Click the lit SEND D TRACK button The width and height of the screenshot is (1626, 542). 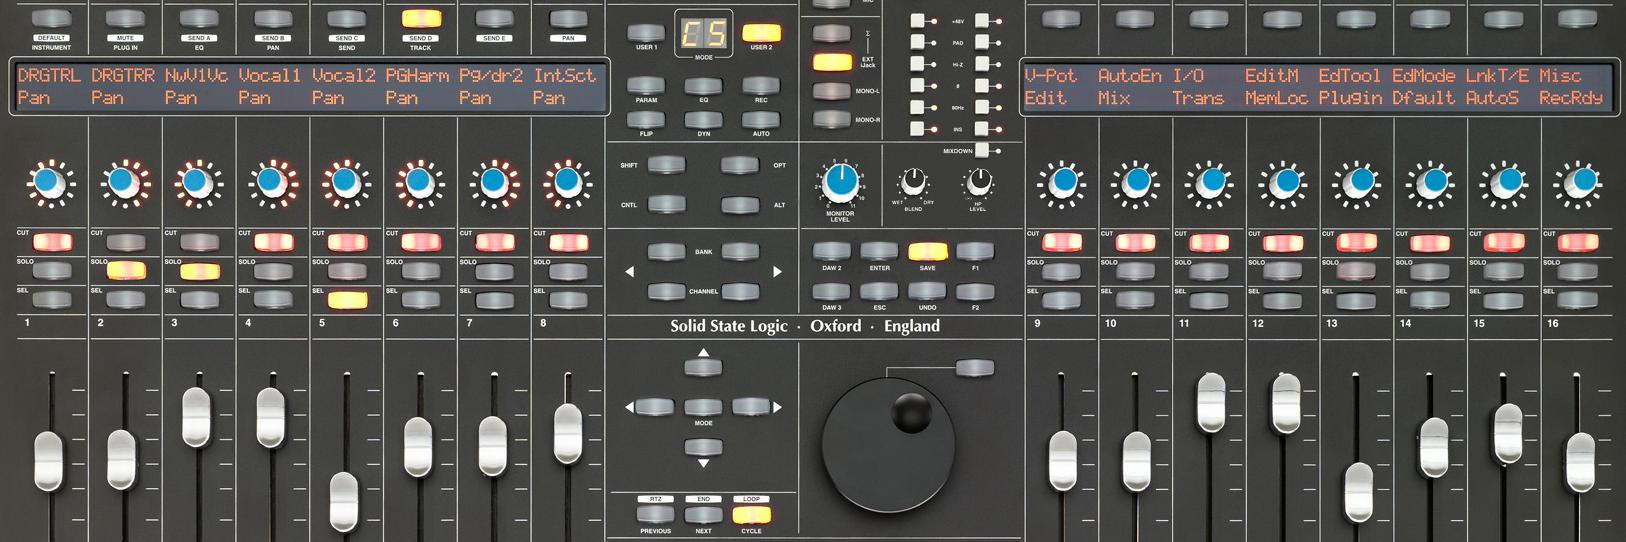pyautogui.click(x=420, y=19)
